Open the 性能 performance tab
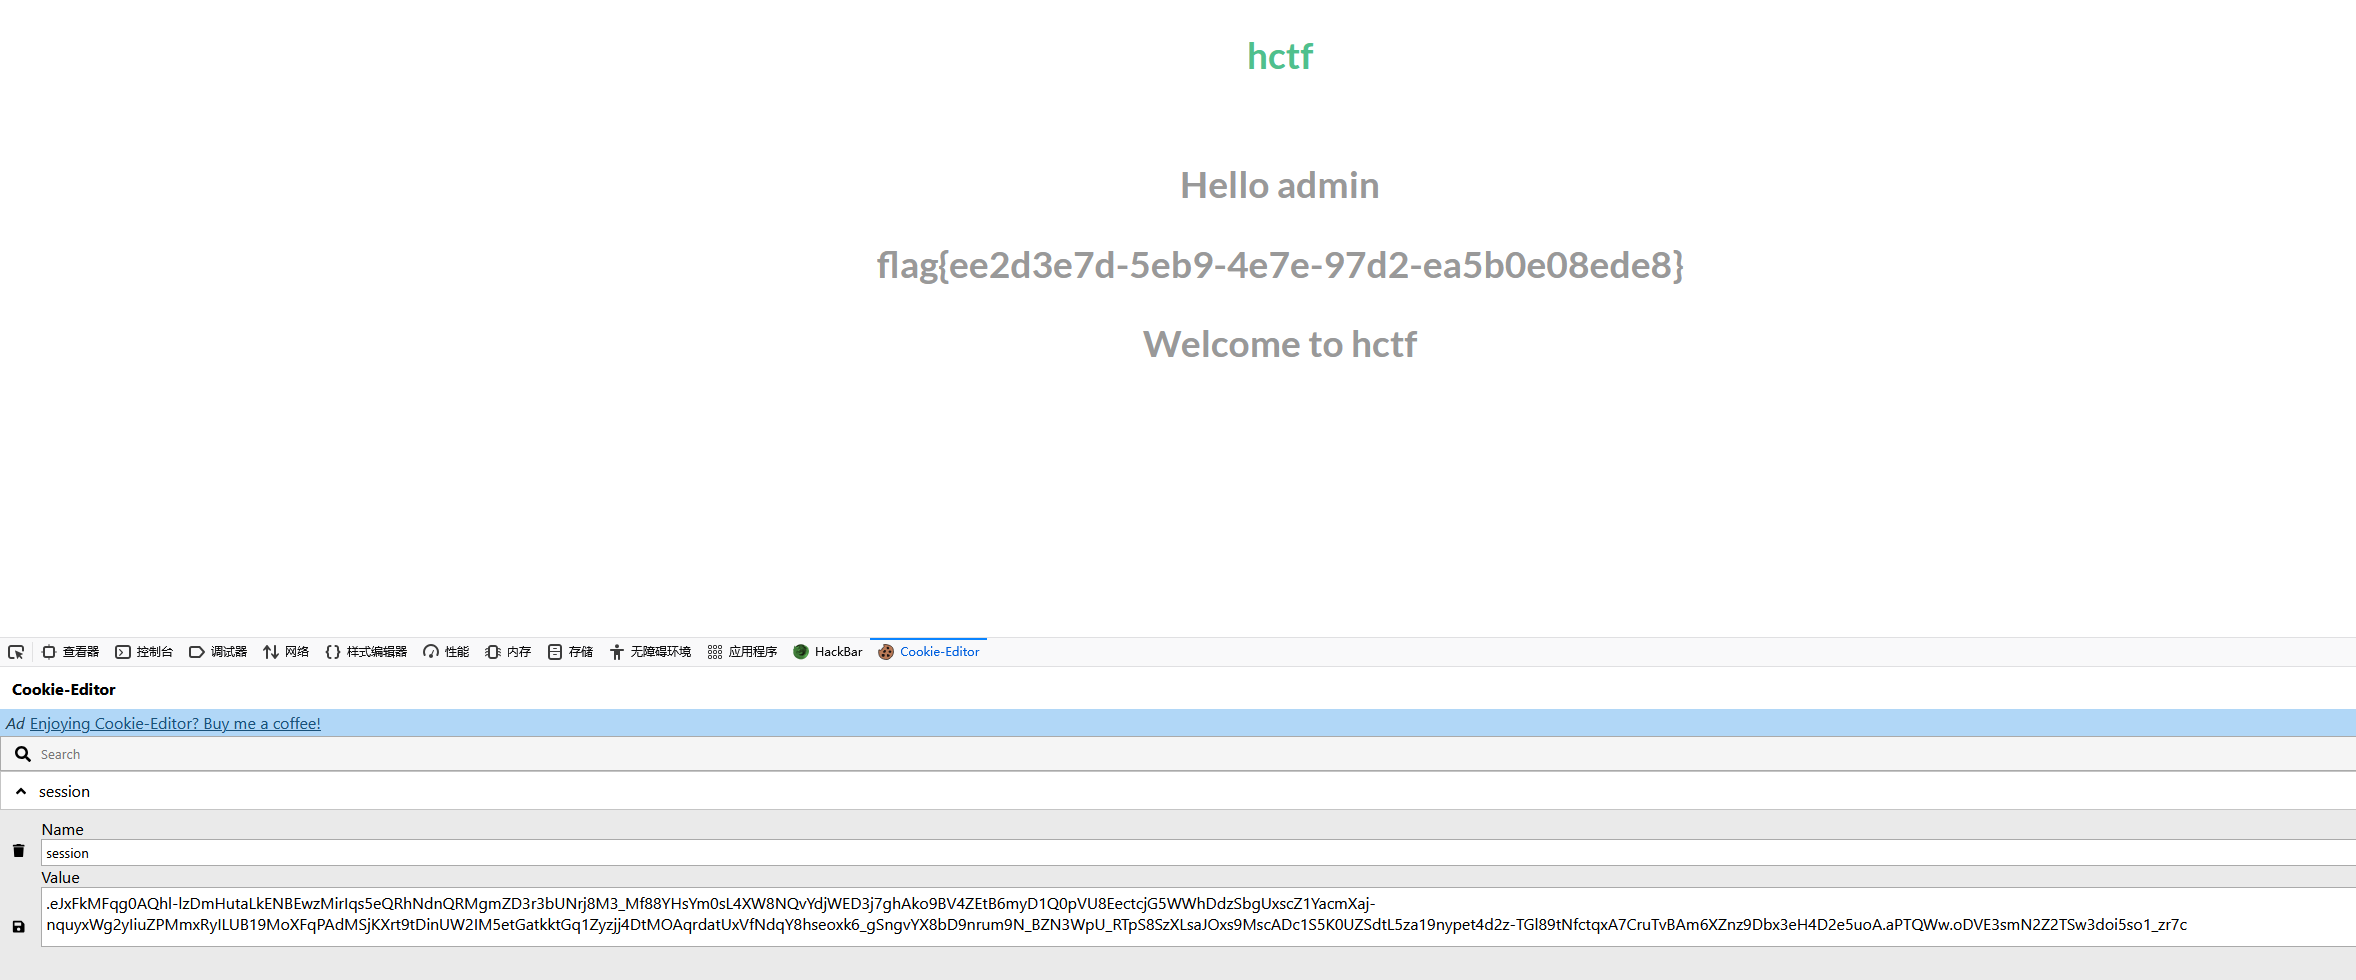Viewport: 2356px width, 980px height. pos(446,652)
